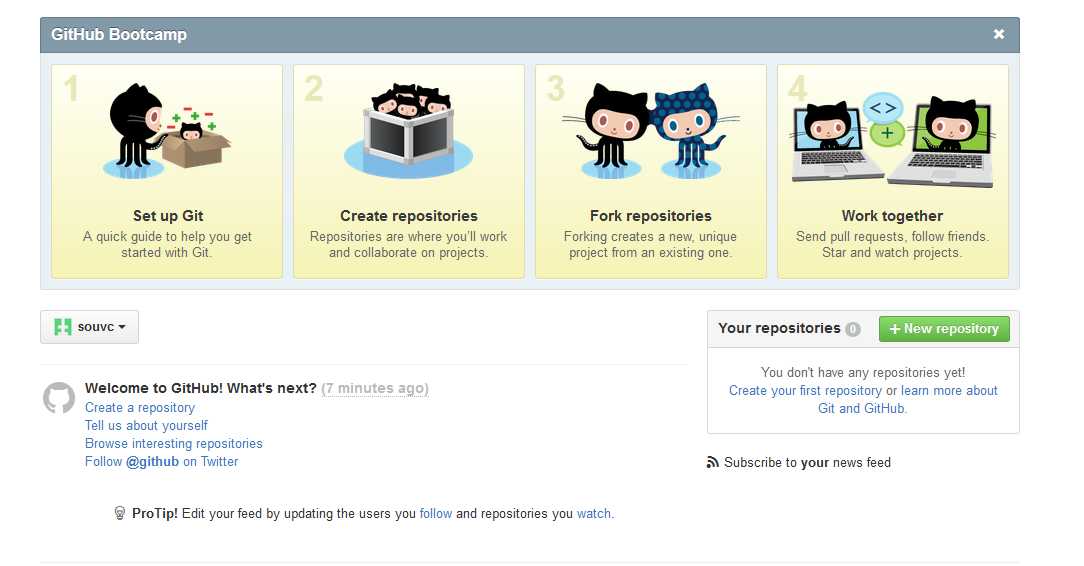Viewport: 1084px width, 566px height.
Task: Expand the souvc account switcher dropdown
Action: pos(89,327)
